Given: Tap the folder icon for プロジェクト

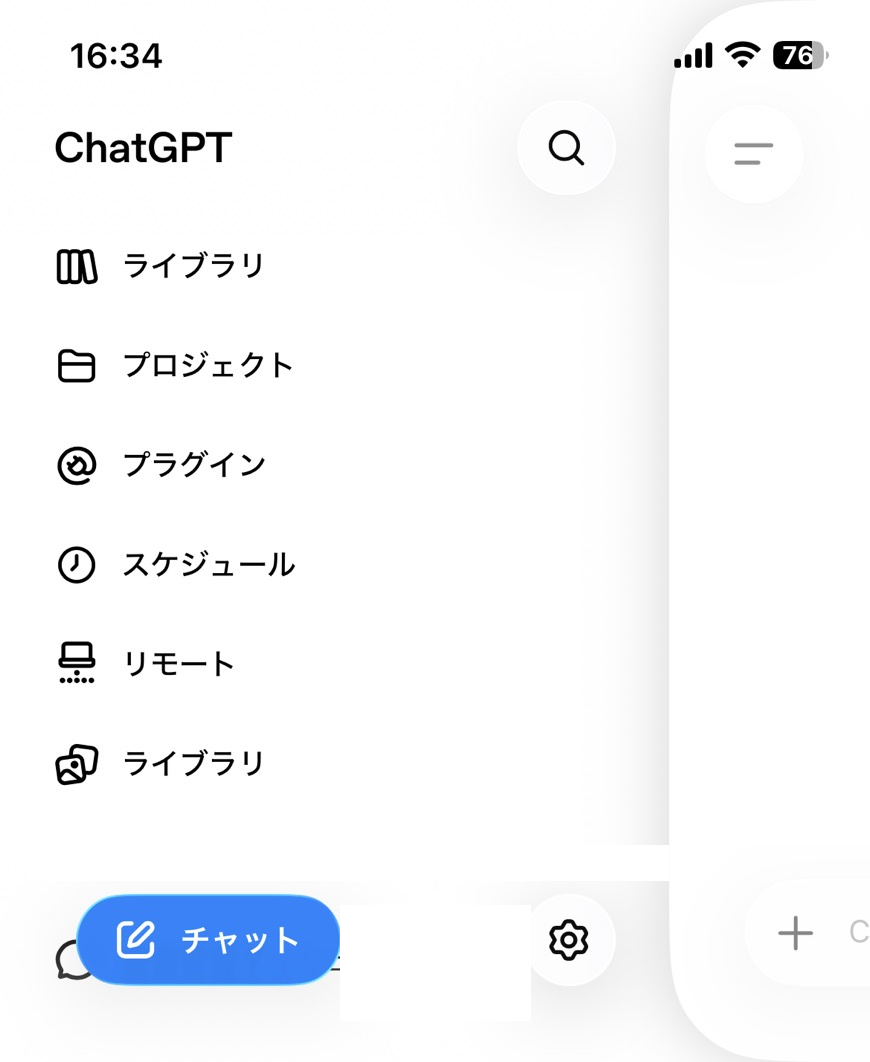Looking at the screenshot, I should (x=77, y=366).
